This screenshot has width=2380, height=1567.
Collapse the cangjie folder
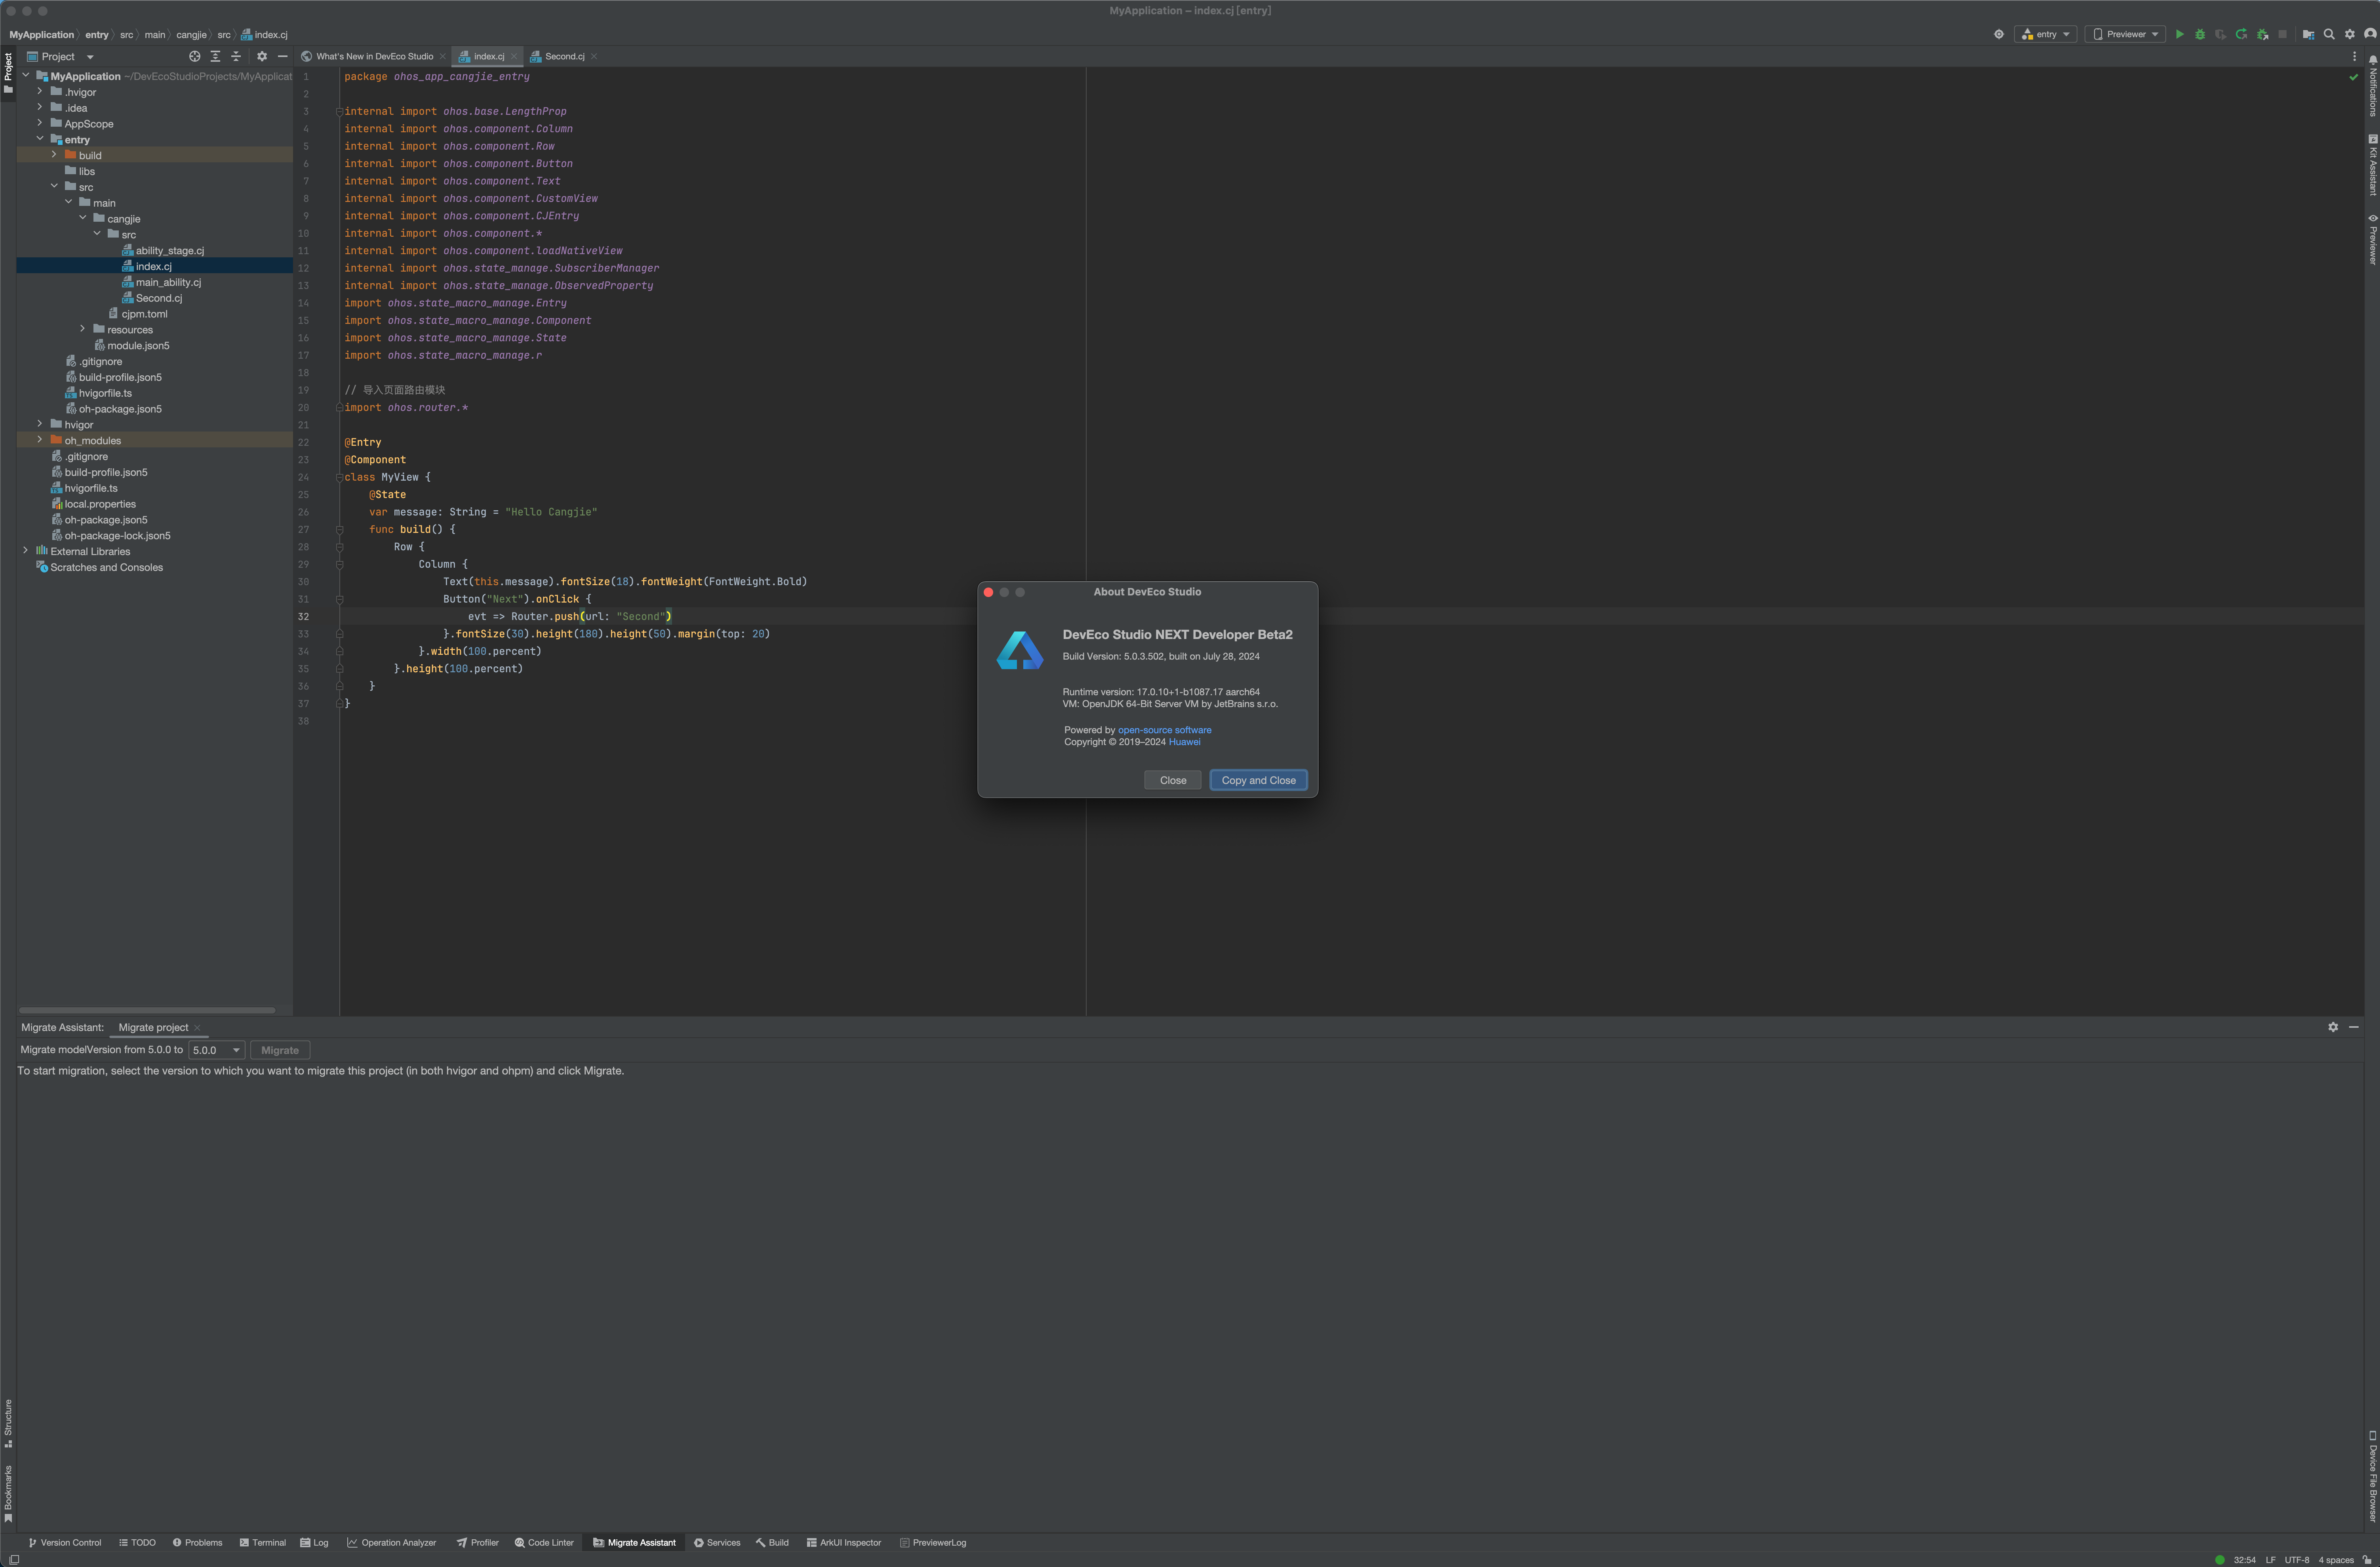[x=83, y=218]
